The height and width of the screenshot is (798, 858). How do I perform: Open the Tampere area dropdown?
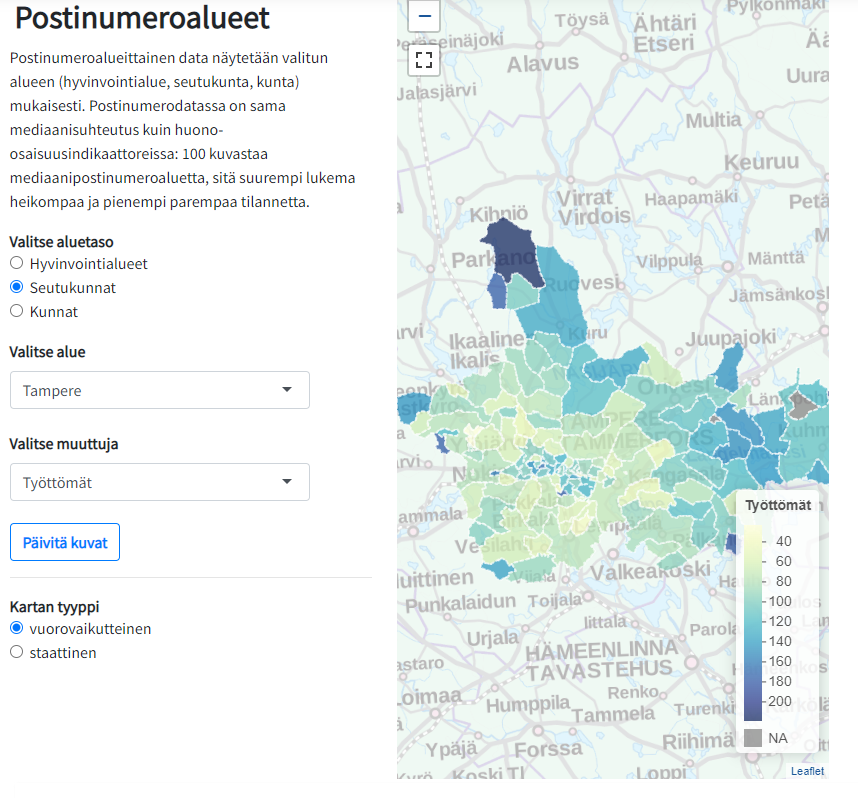click(160, 390)
